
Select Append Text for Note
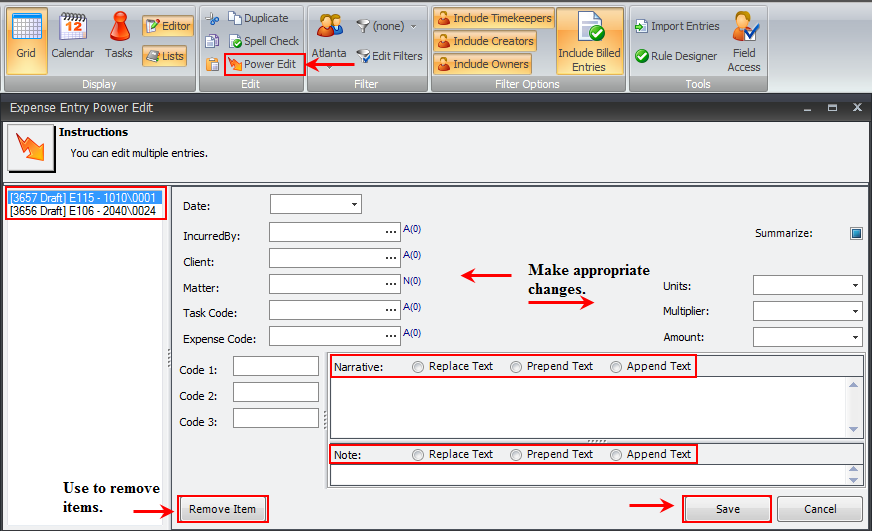(x=616, y=455)
